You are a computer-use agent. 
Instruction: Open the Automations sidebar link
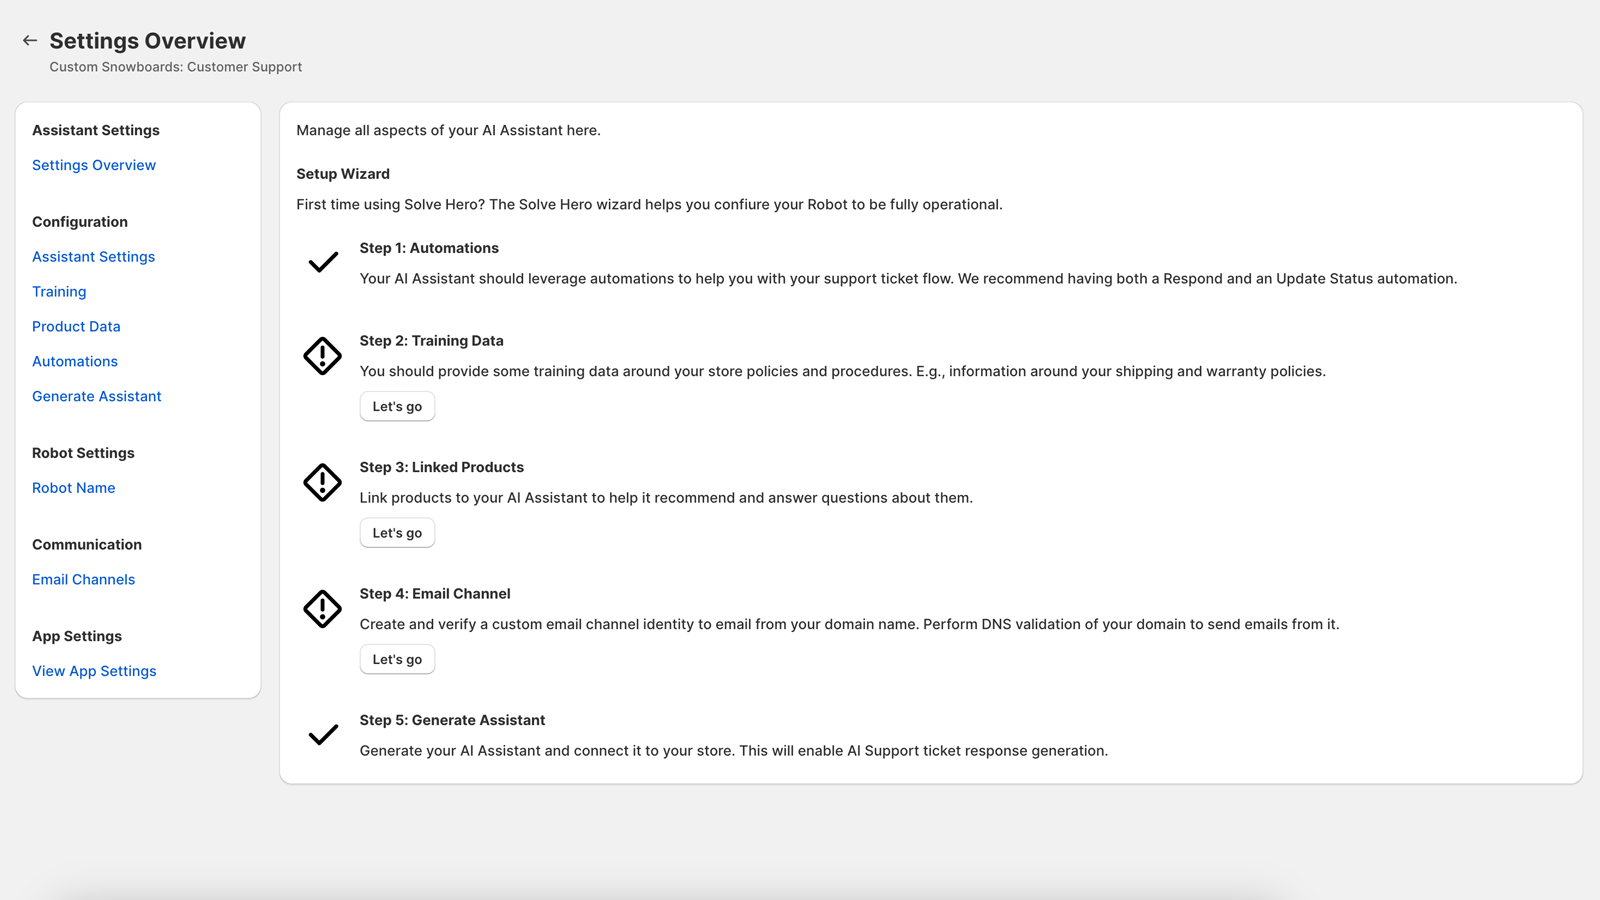click(75, 362)
